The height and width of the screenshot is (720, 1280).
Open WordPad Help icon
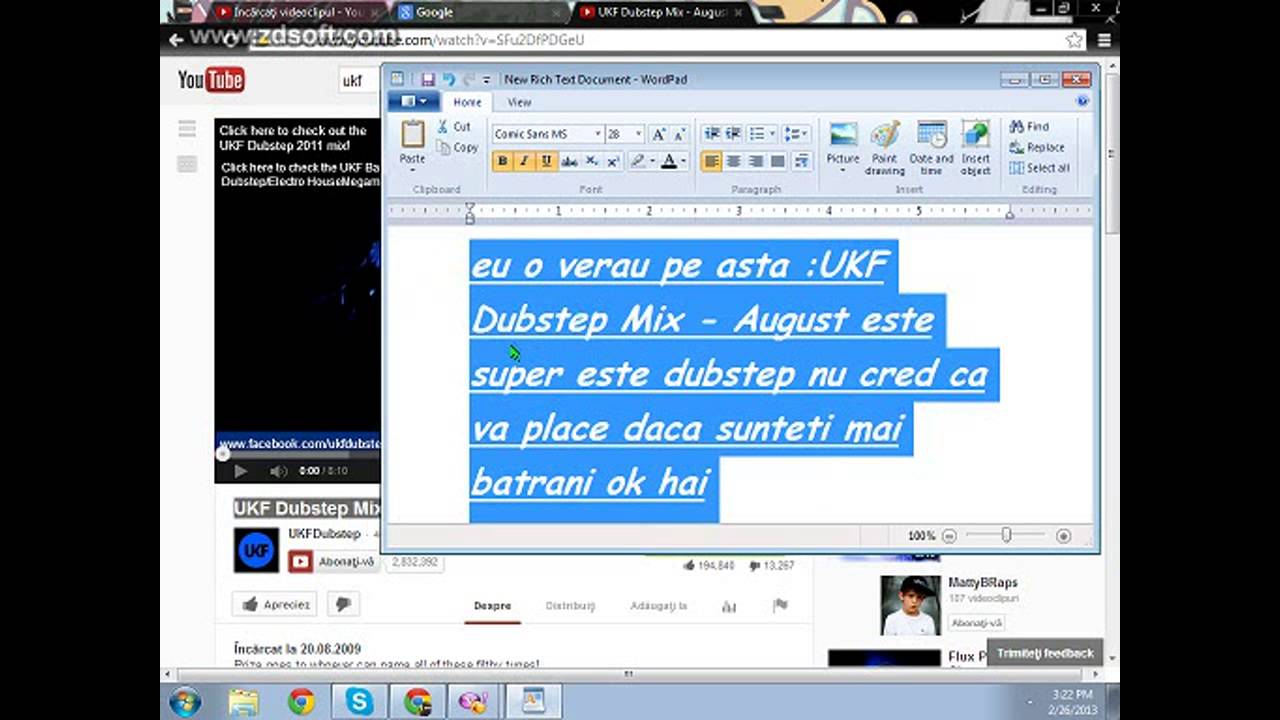[x=1082, y=101]
